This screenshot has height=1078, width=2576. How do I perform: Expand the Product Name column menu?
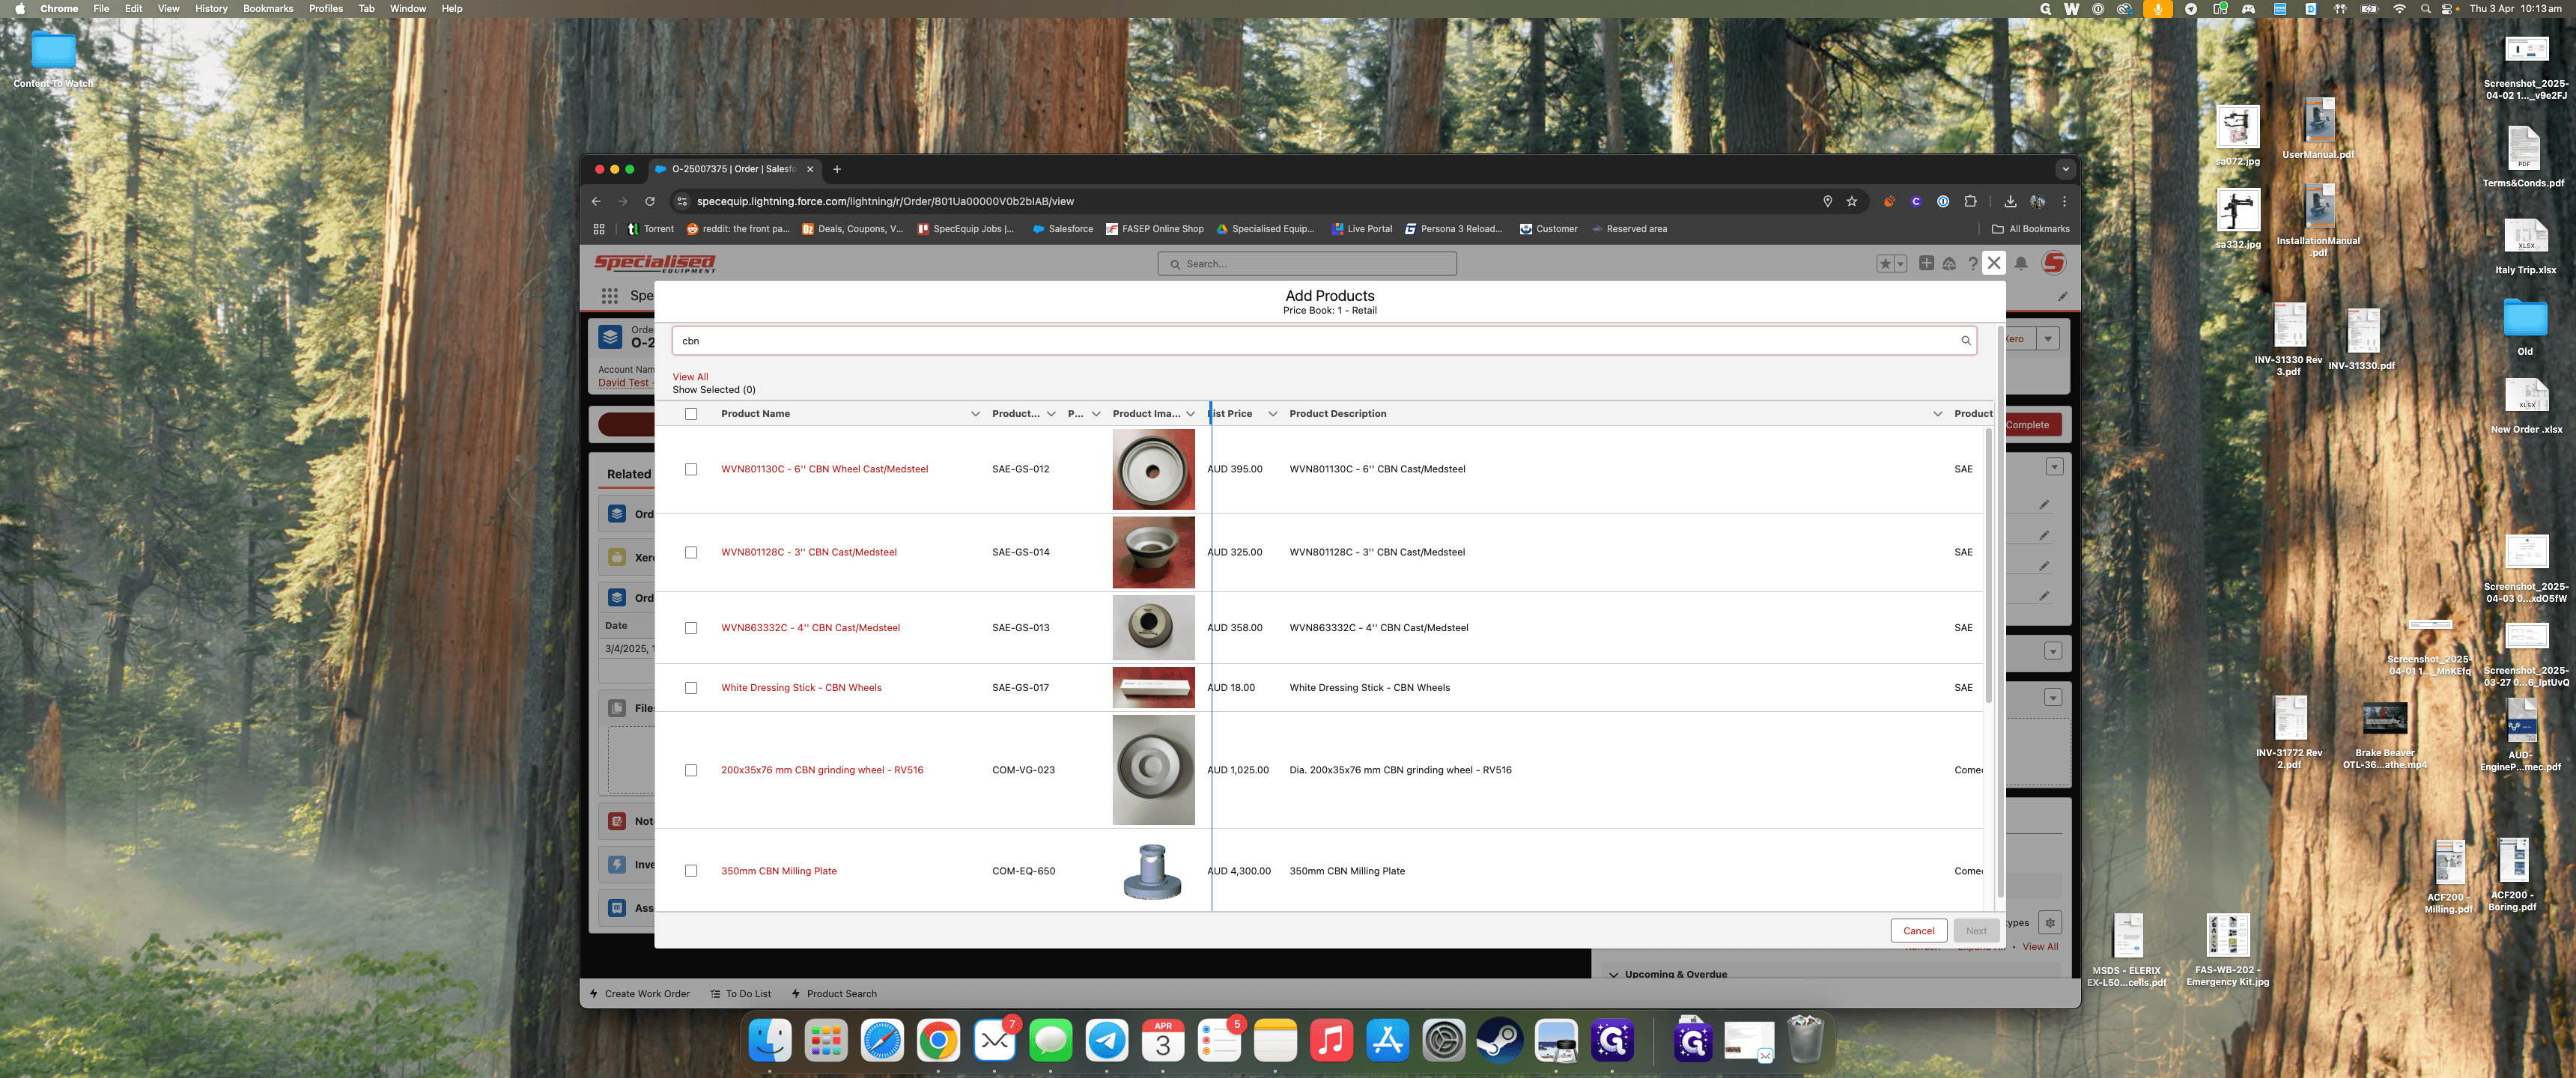(x=975, y=414)
